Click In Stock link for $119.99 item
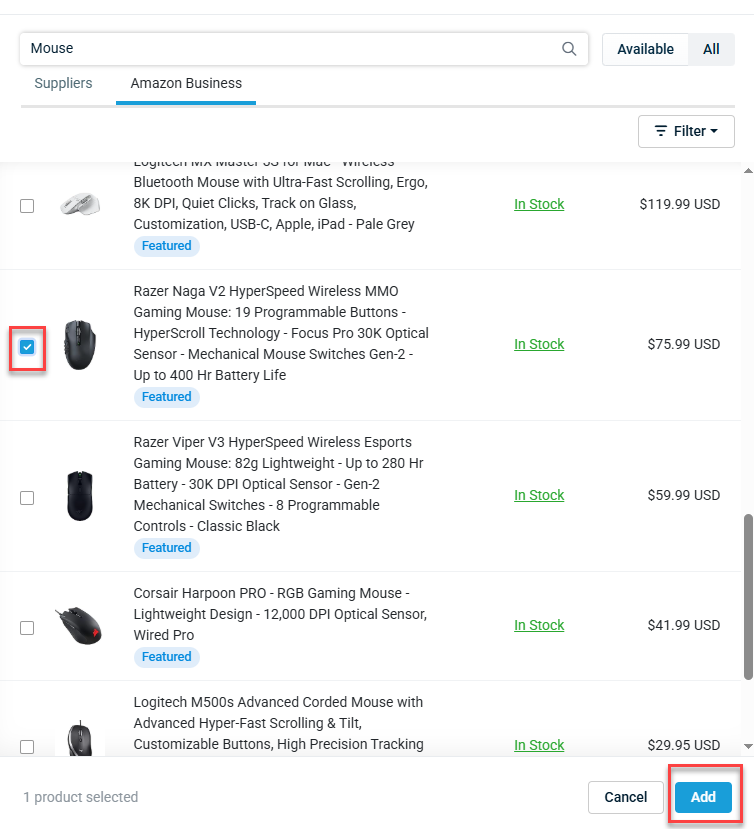 point(539,204)
